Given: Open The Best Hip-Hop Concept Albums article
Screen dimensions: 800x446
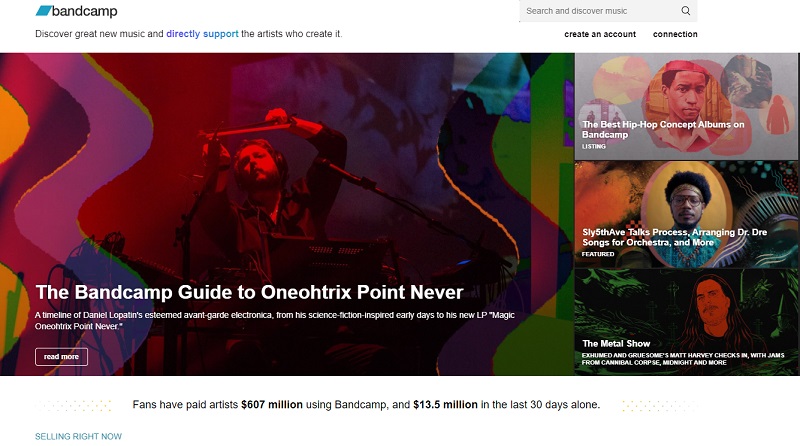Looking at the screenshot, I should pos(687,106).
